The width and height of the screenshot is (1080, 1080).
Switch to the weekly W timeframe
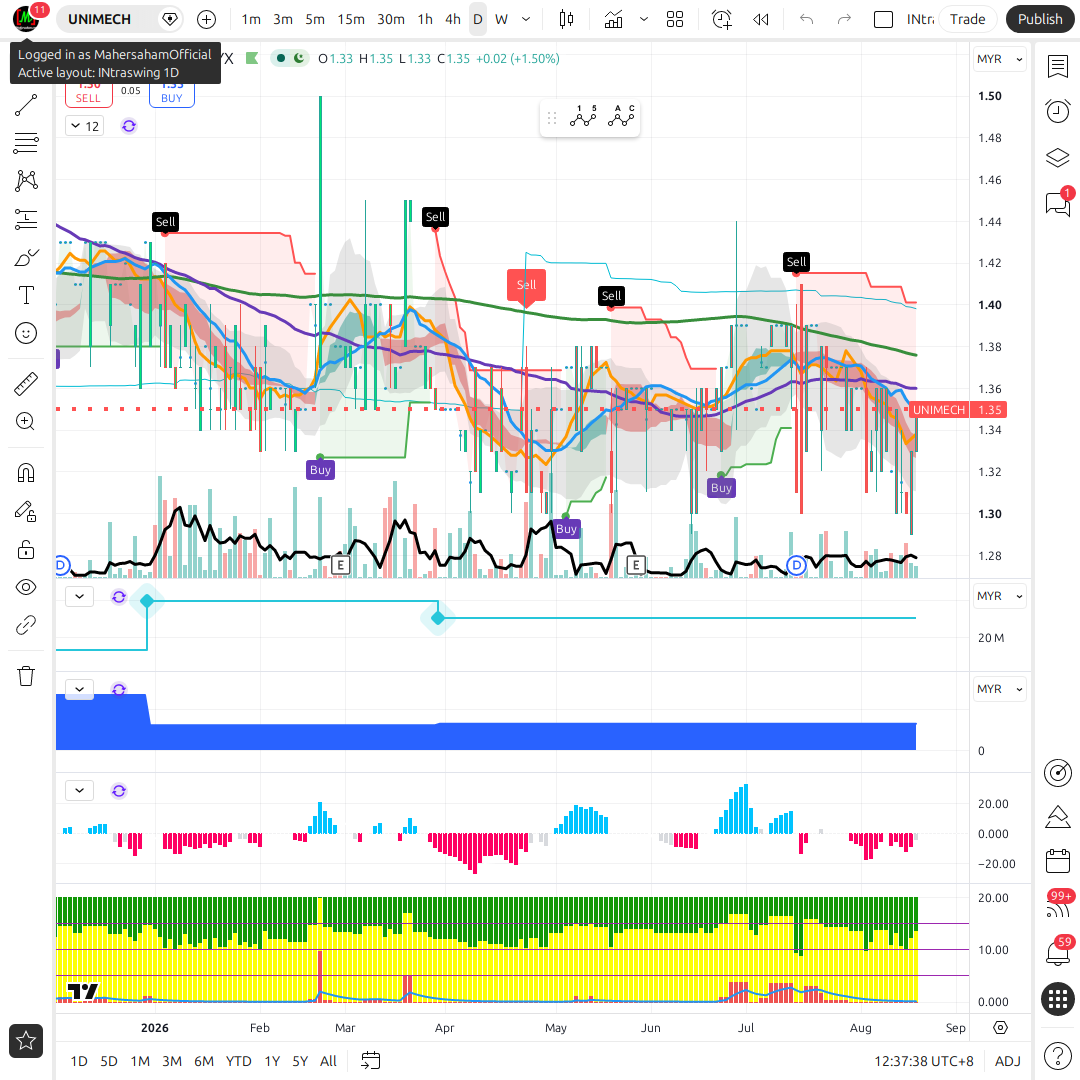[x=501, y=19]
